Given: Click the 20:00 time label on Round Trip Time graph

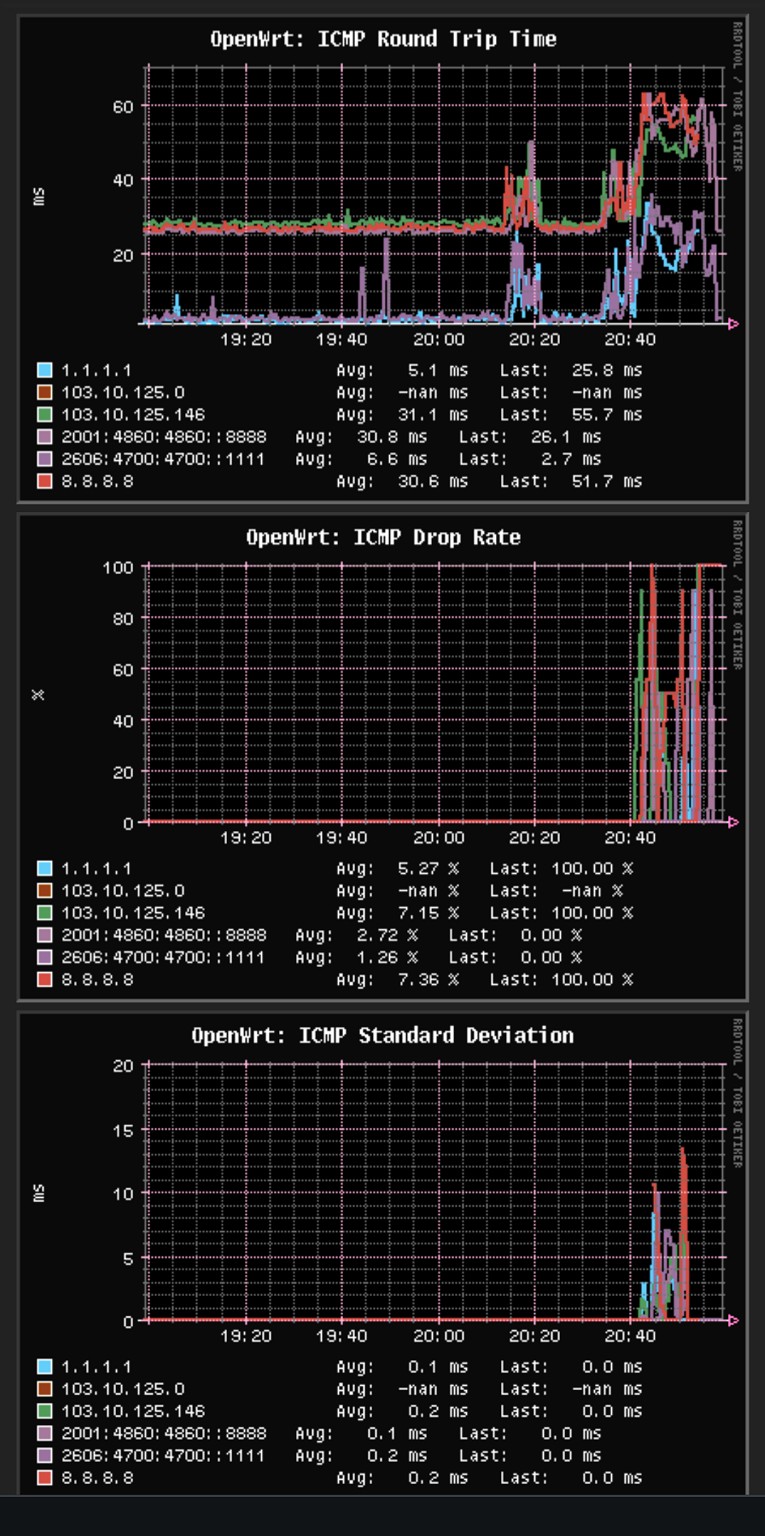Looking at the screenshot, I should pos(438,339).
